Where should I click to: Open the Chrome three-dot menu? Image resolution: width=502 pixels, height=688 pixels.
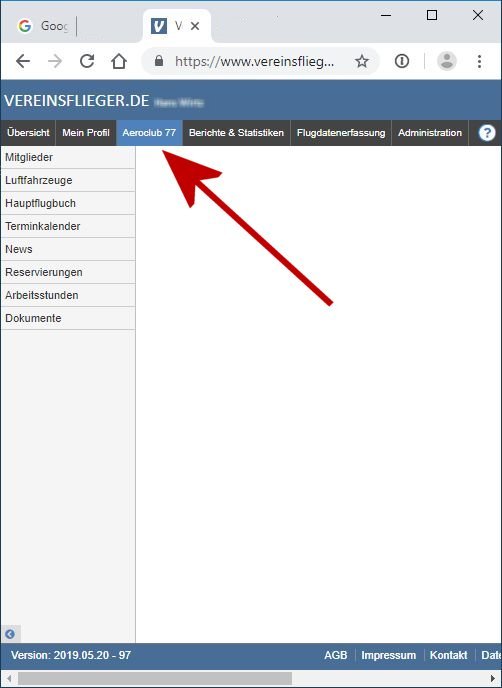pyautogui.click(x=479, y=61)
